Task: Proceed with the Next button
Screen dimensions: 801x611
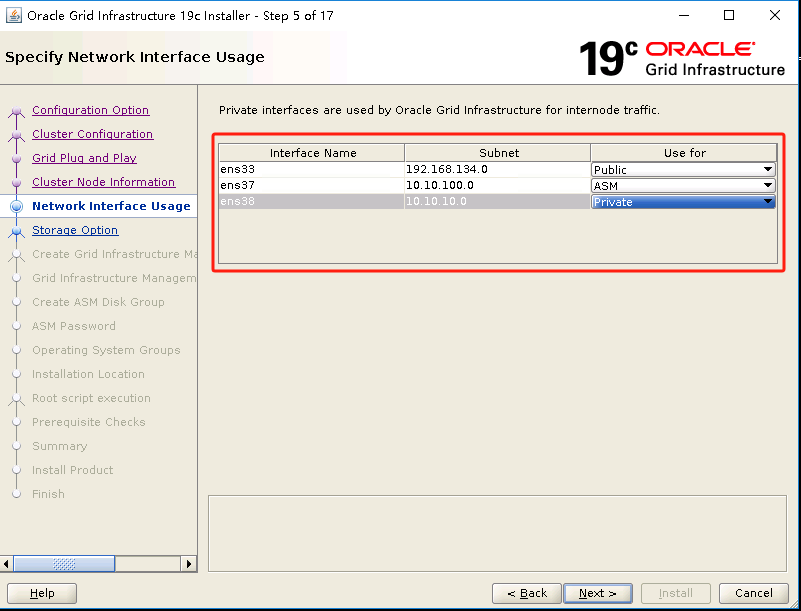Action: [598, 593]
